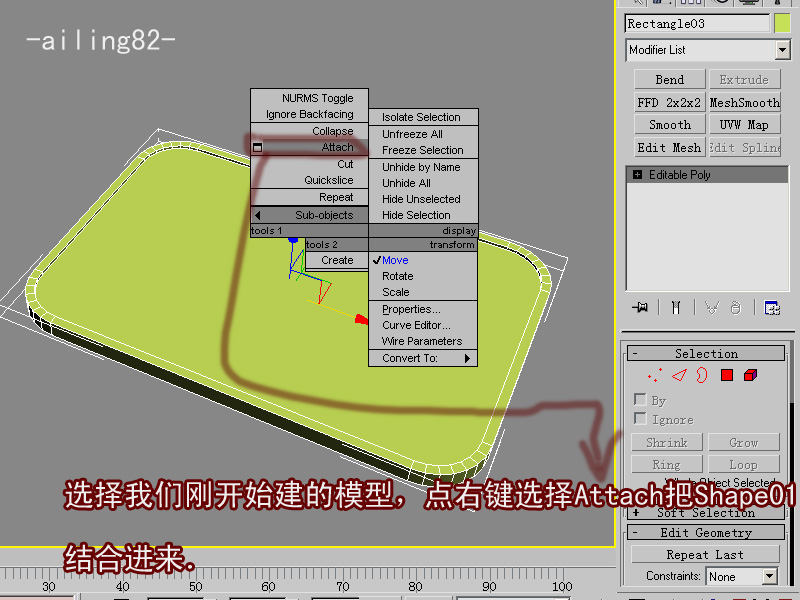Toggle Show End Result icon

pyautogui.click(x=675, y=308)
